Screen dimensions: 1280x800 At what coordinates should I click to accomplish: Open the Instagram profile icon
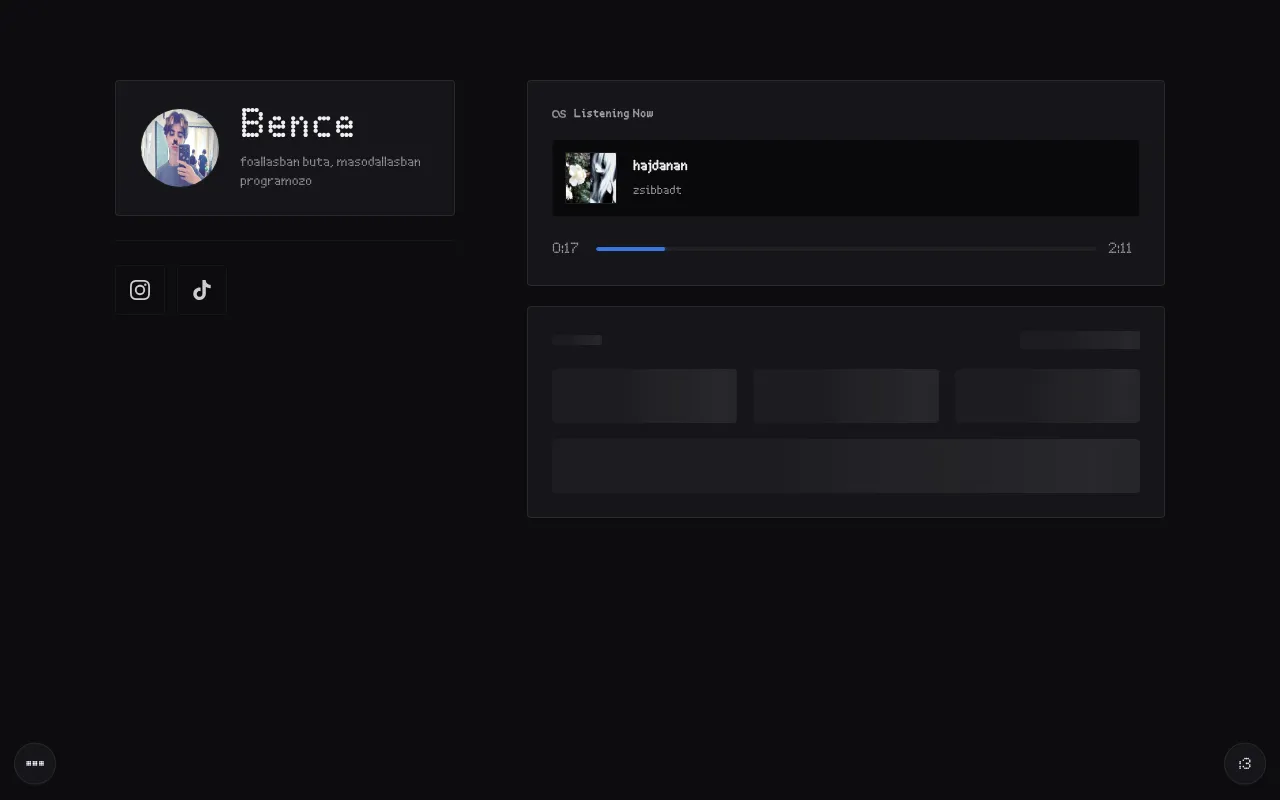pyautogui.click(x=140, y=290)
